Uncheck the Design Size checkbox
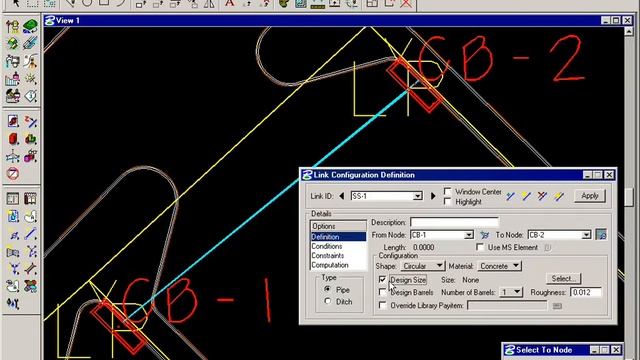The height and width of the screenshot is (360, 640). (382, 280)
